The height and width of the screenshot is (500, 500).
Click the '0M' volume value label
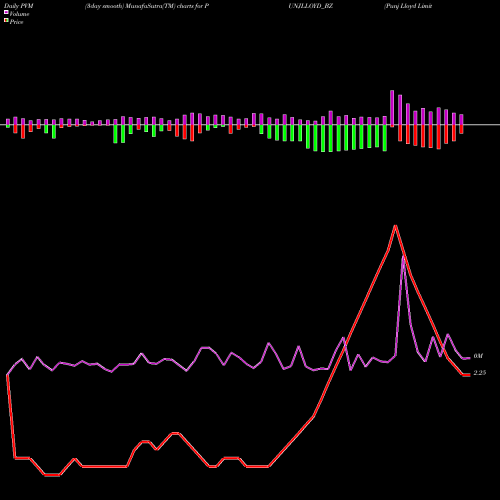pos(478,356)
